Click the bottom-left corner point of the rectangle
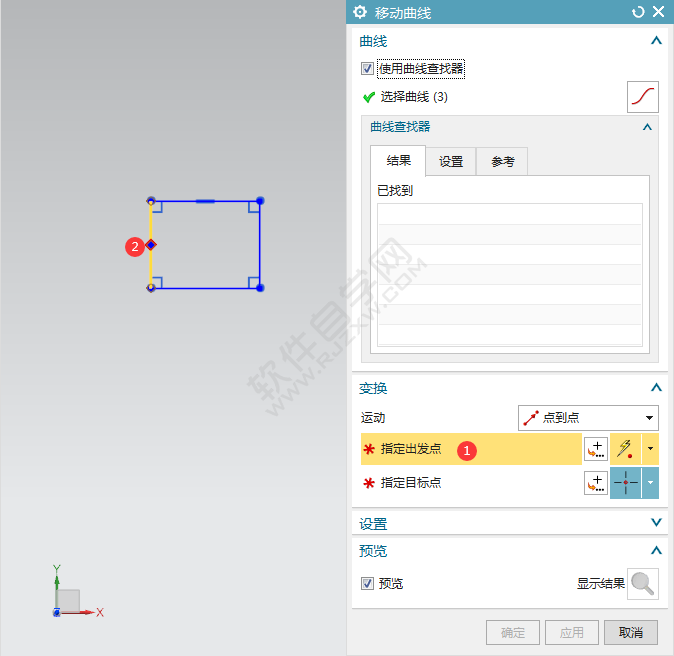This screenshot has height=656, width=674. [x=151, y=288]
